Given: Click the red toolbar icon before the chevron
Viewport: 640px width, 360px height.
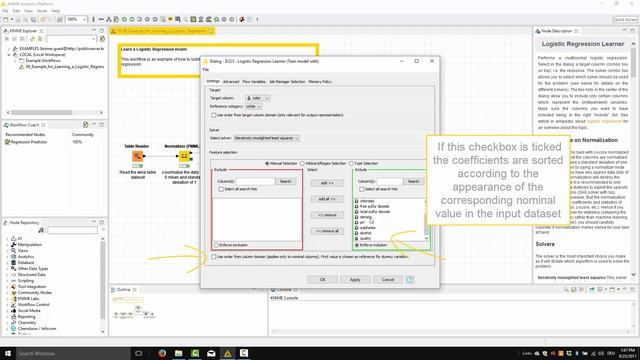Looking at the screenshot, I should coord(242,19).
